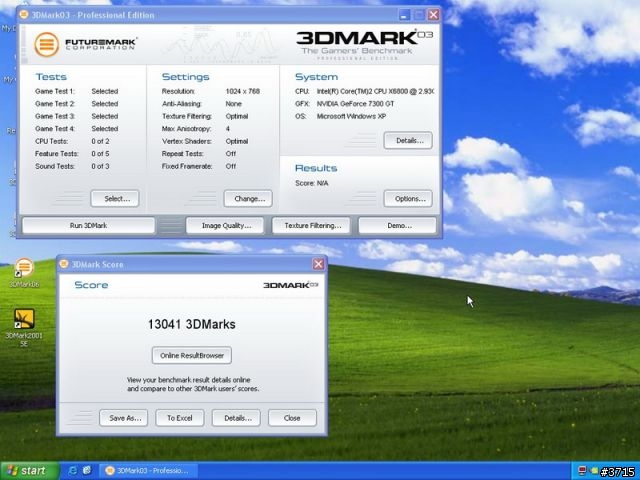This screenshot has height=480, width=640.
Task: Click CPU Tests 0 of 2 value
Action: [100, 141]
